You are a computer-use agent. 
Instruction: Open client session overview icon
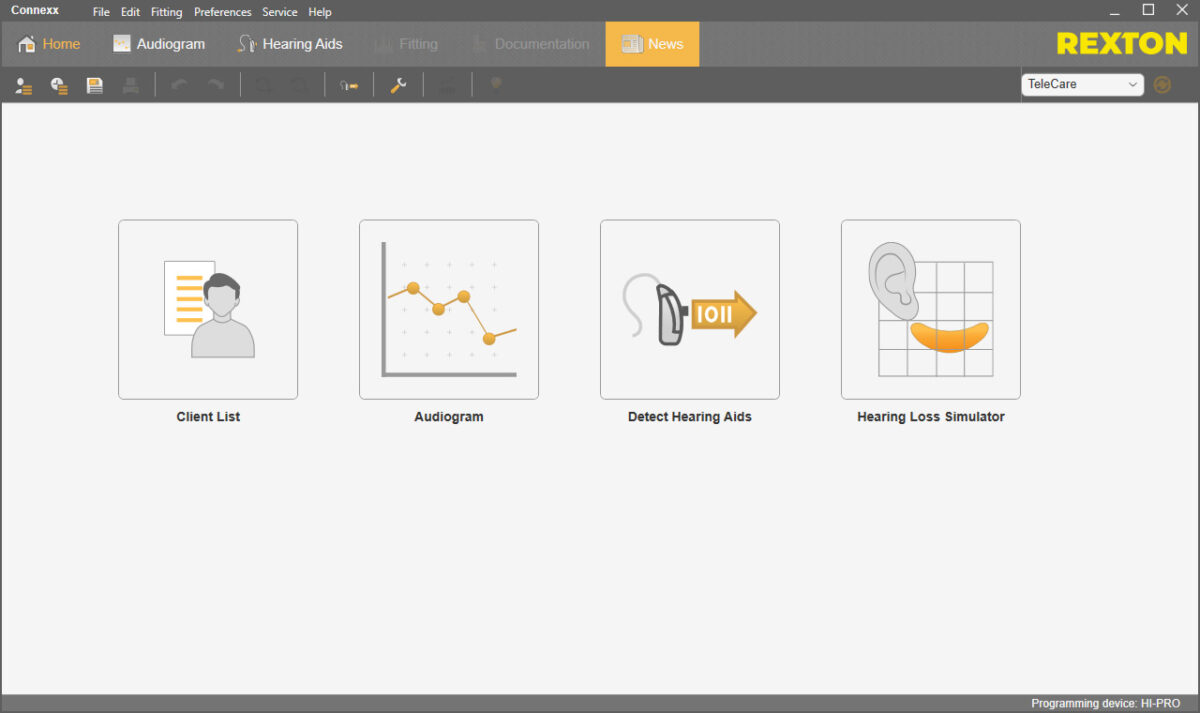tap(59, 85)
